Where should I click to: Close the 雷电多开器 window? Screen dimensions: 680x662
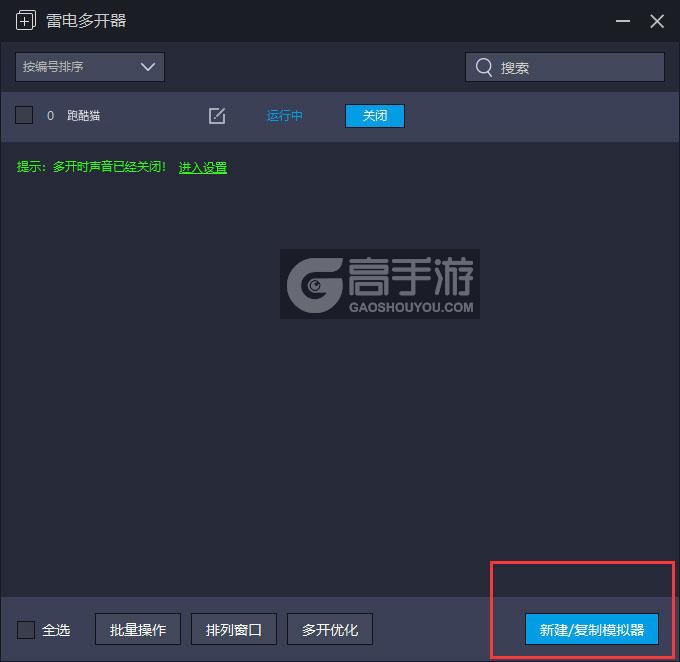point(657,21)
